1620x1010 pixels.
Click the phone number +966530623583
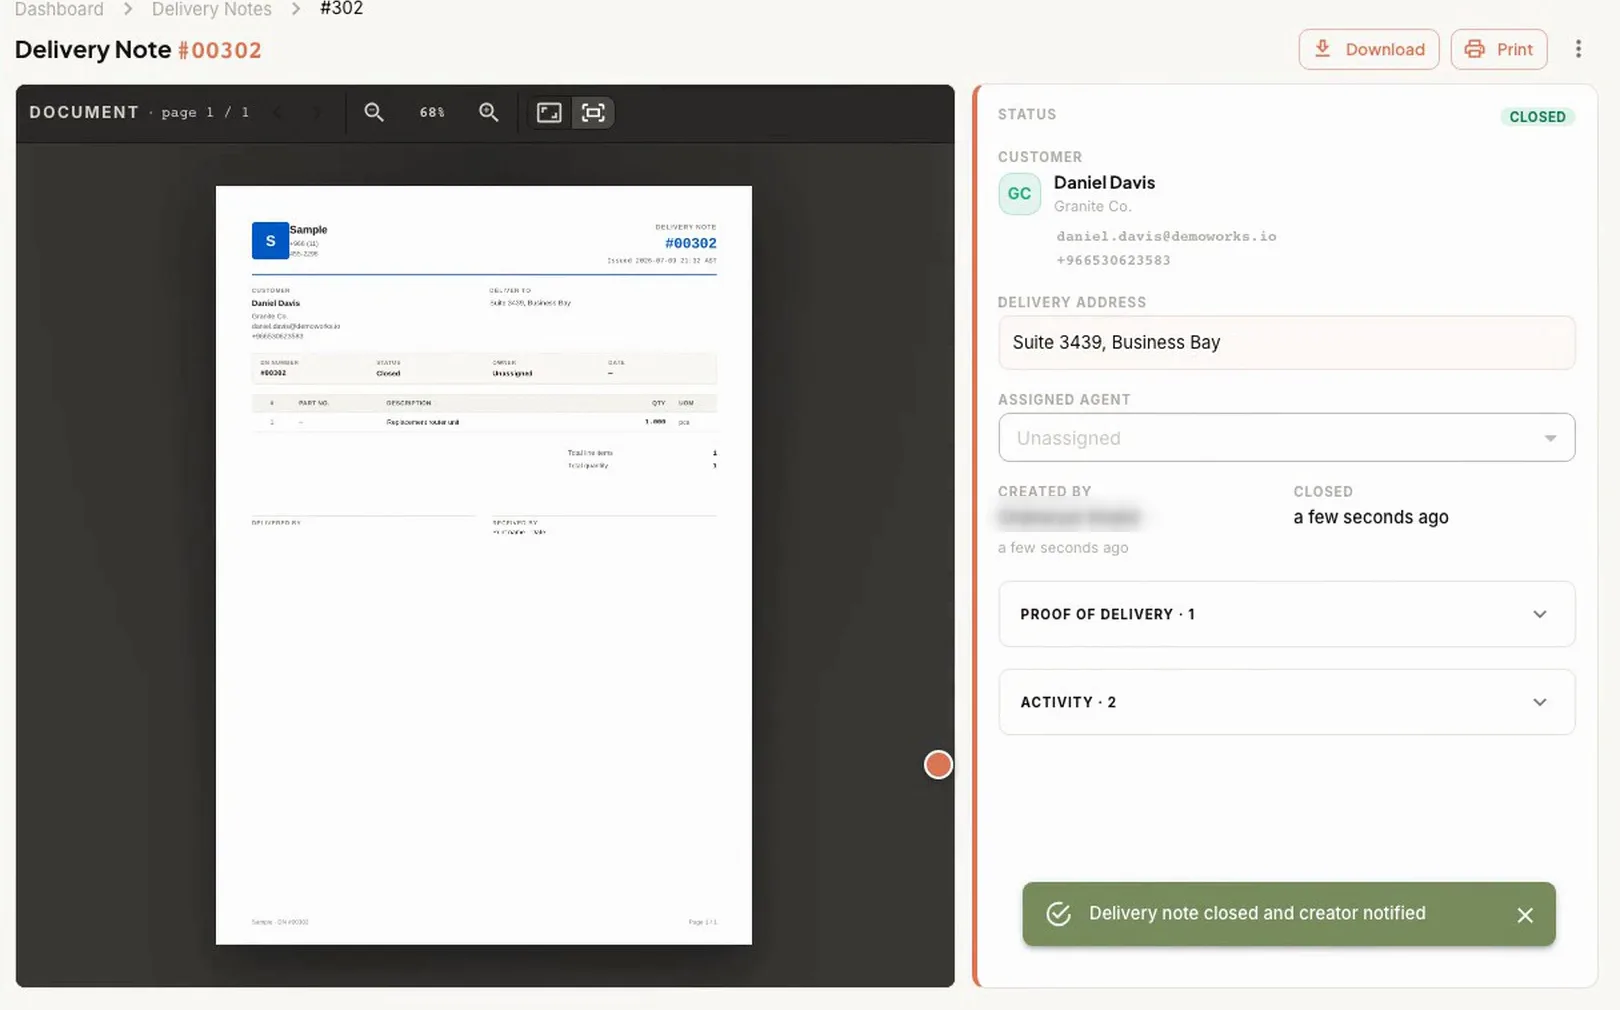click(1113, 260)
